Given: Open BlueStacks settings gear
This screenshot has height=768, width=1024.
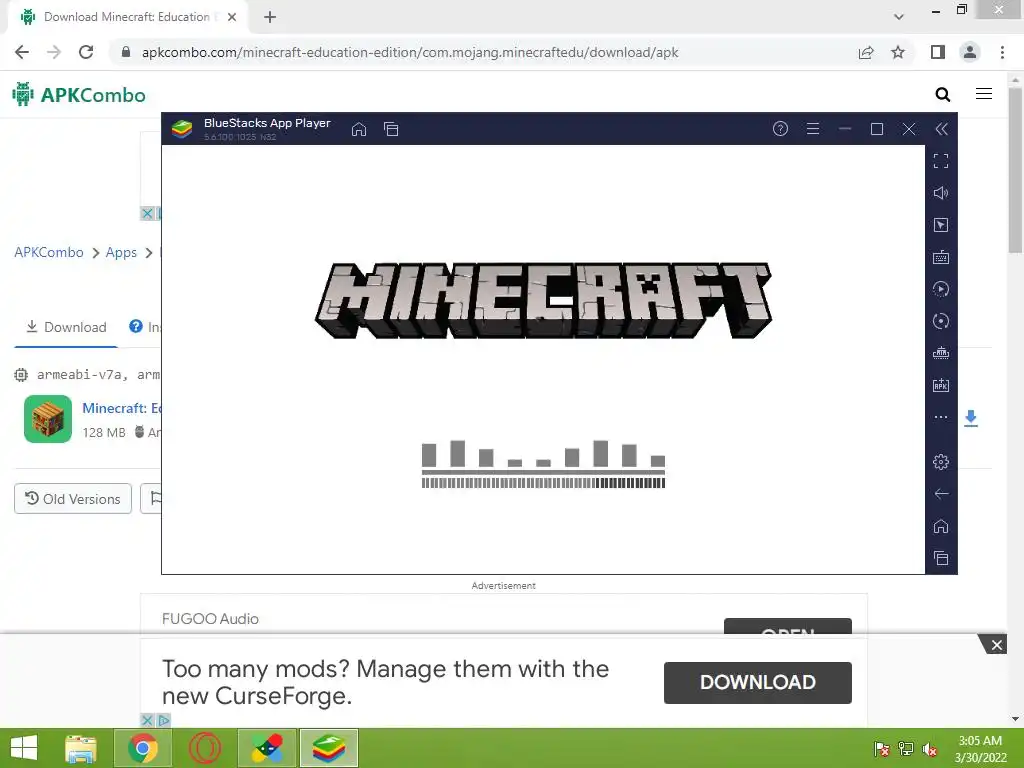Looking at the screenshot, I should click(x=941, y=462).
